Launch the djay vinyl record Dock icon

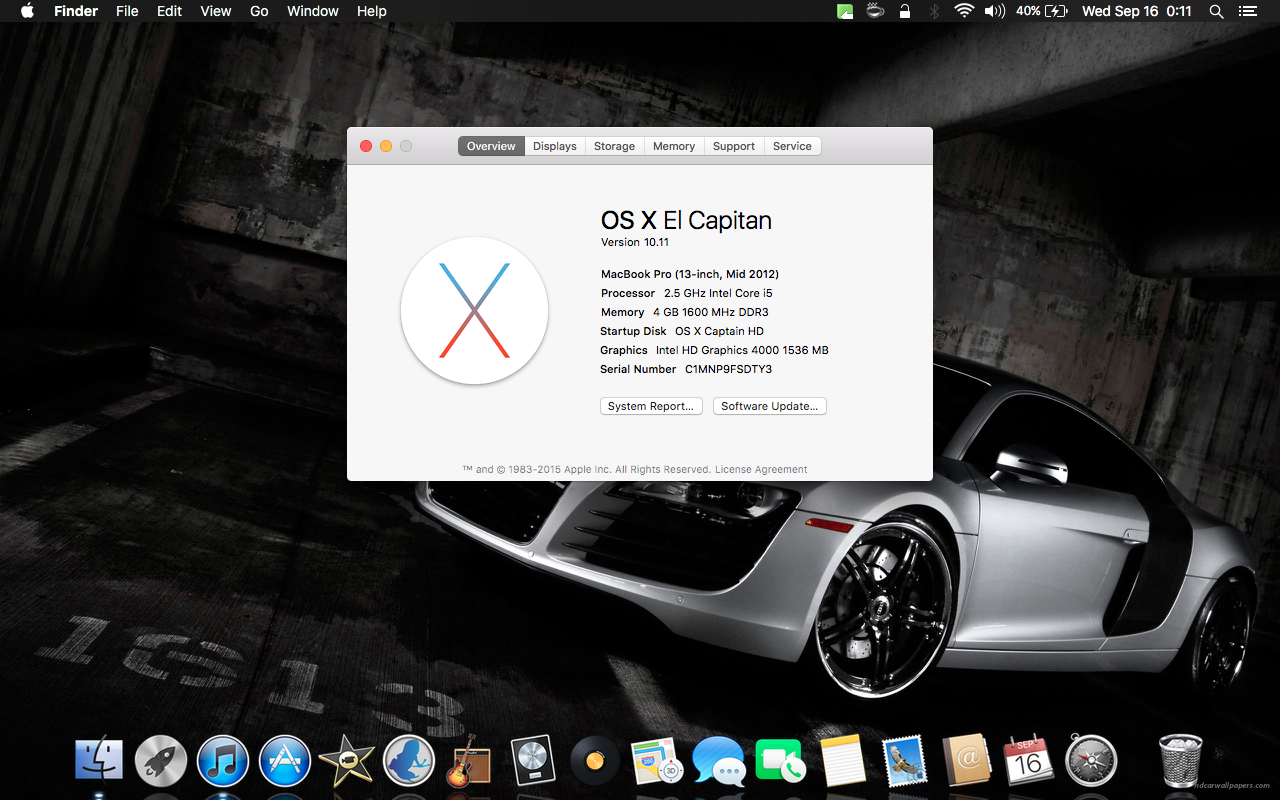pos(595,763)
